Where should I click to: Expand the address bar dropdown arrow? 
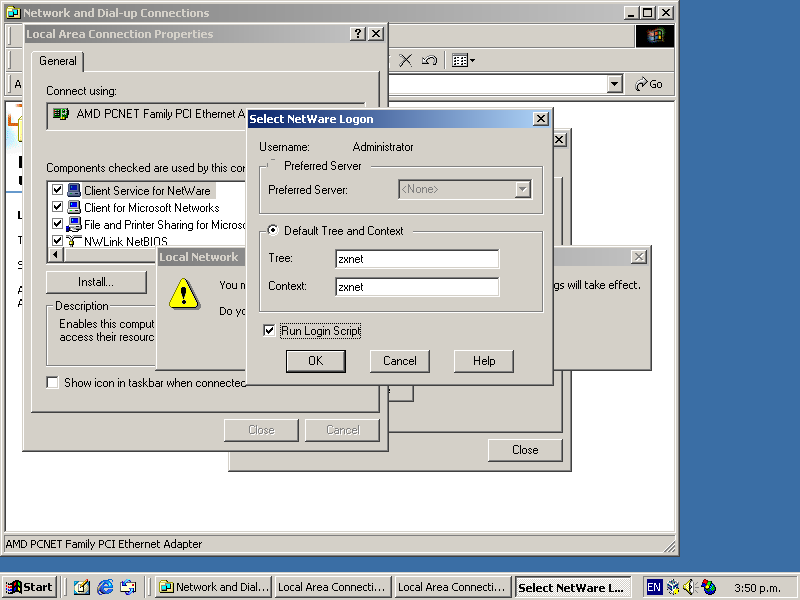(615, 84)
